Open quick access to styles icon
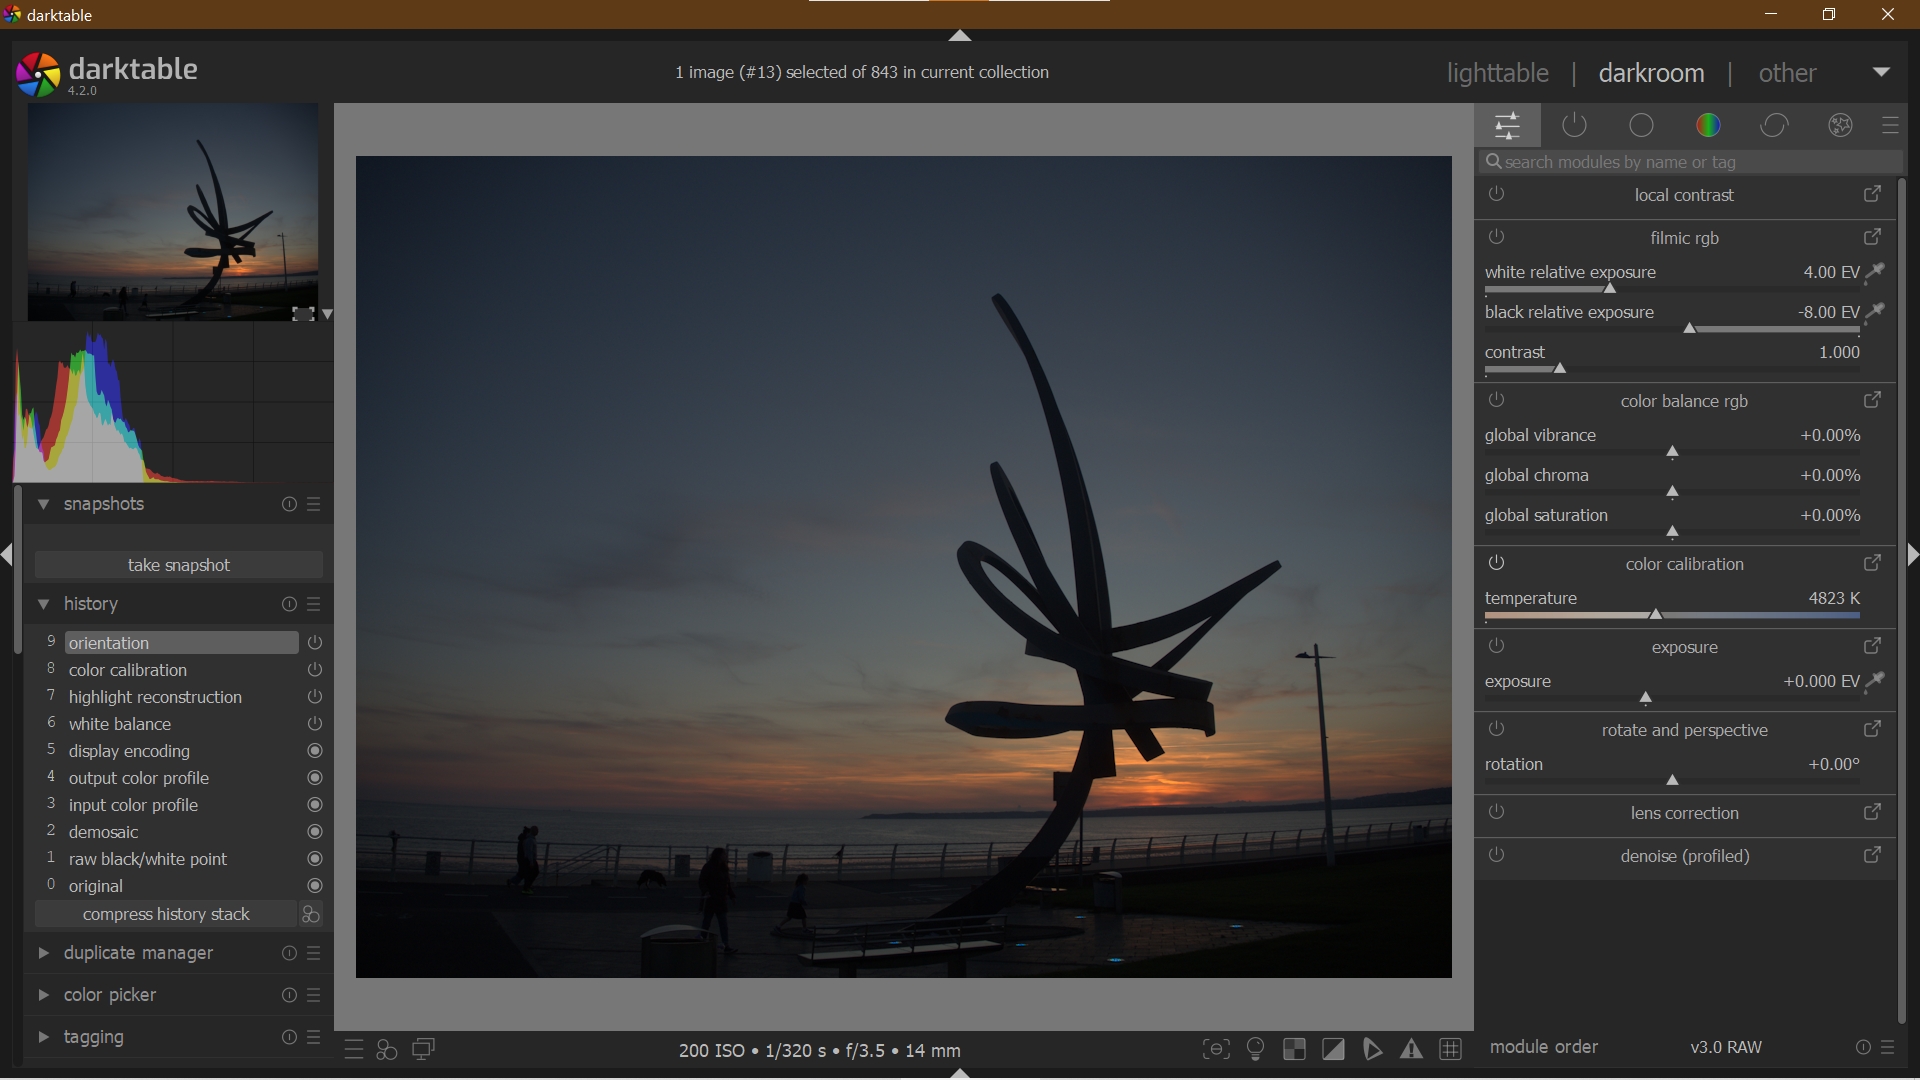The height and width of the screenshot is (1080, 1920). coord(387,1050)
